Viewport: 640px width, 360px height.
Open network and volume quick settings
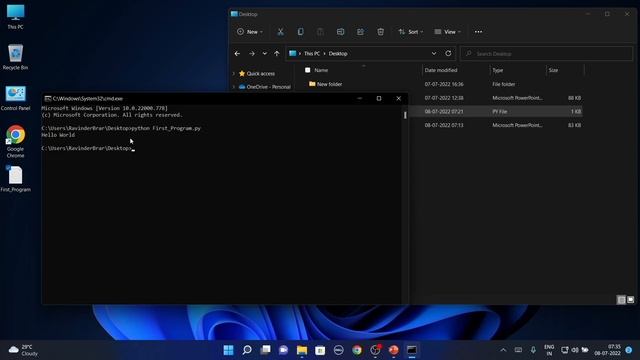click(x=575, y=350)
